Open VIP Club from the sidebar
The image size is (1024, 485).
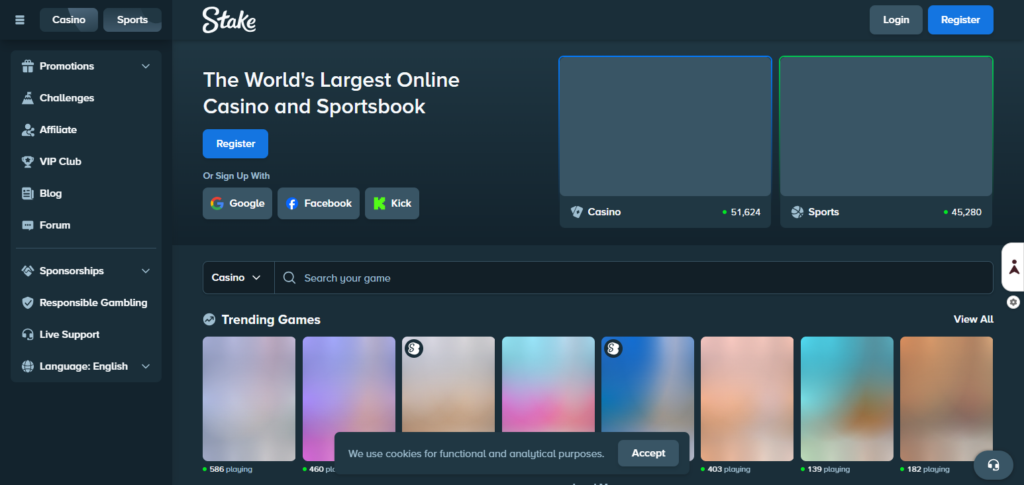tap(86, 161)
